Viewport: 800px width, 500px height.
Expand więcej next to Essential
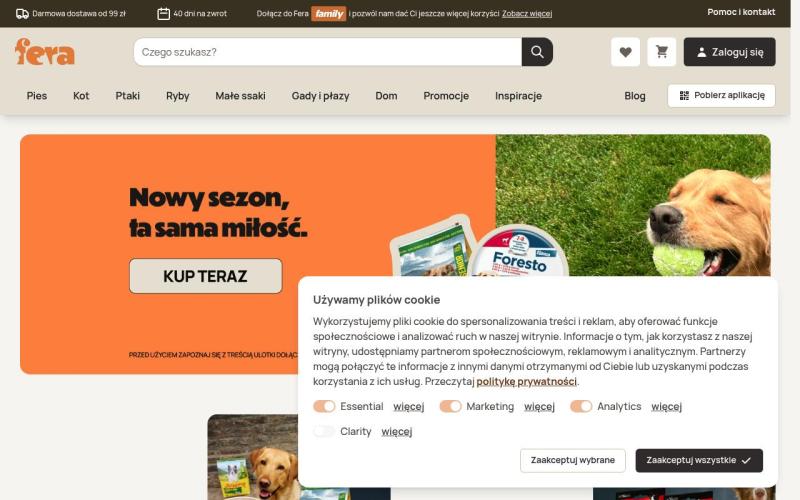click(409, 407)
